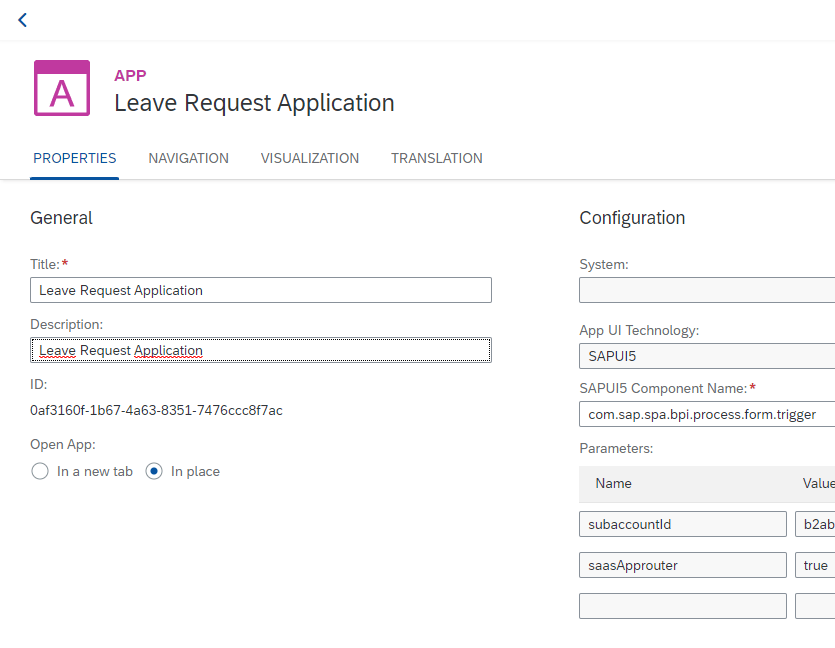Click the value field for subaccountId
The height and width of the screenshot is (648, 835).
(x=815, y=524)
